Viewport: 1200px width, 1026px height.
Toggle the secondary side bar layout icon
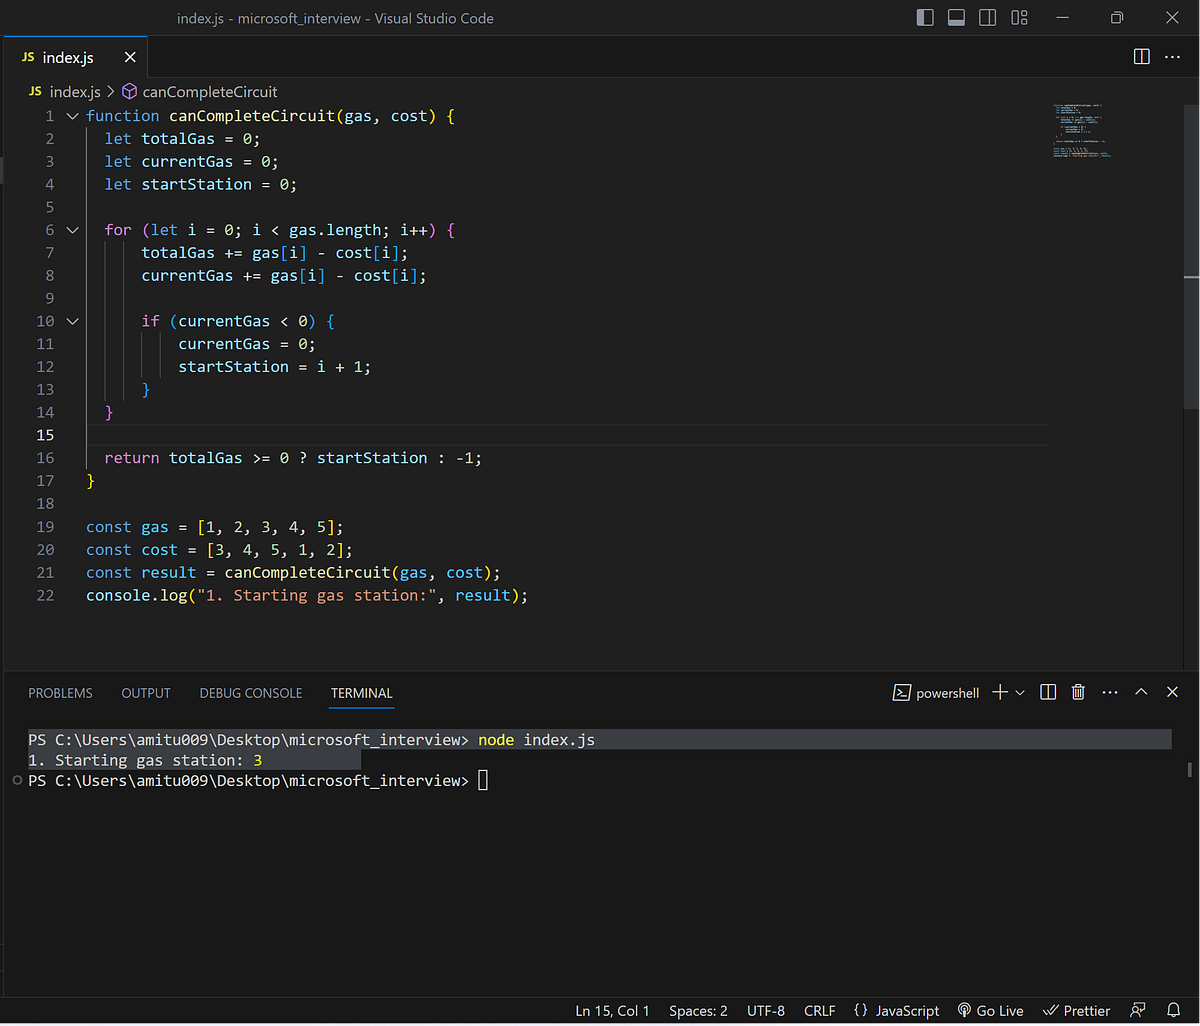click(x=987, y=17)
